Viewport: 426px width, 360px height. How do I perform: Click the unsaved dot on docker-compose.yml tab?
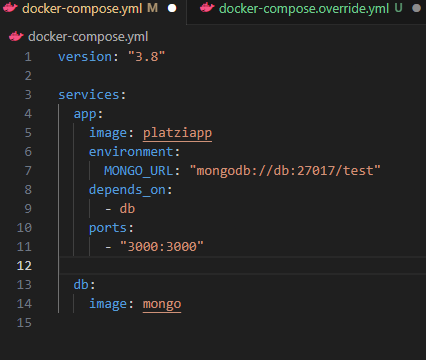click(x=172, y=8)
